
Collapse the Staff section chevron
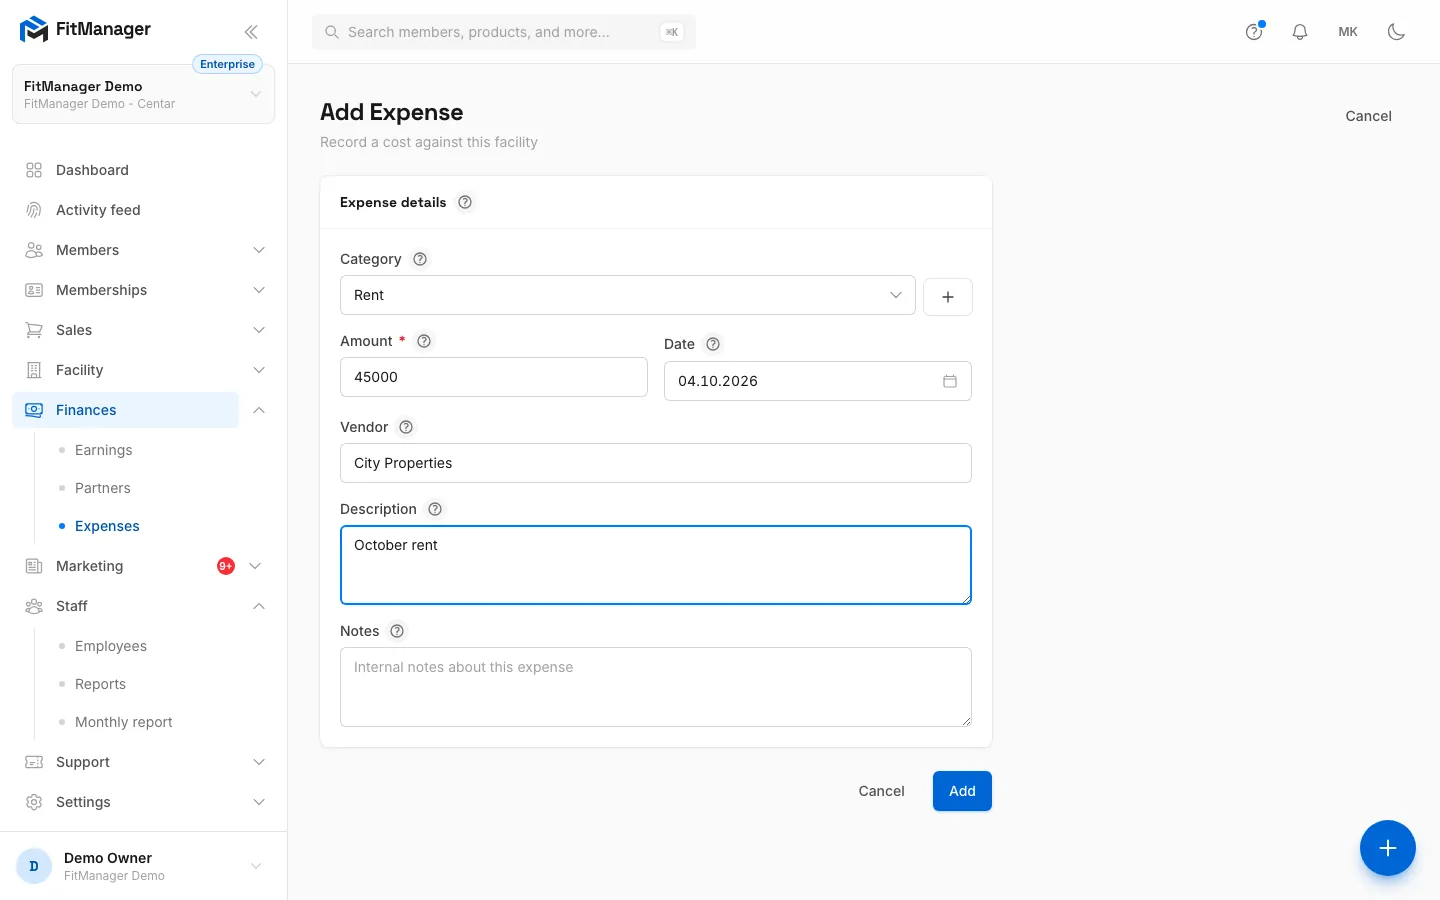tap(259, 606)
